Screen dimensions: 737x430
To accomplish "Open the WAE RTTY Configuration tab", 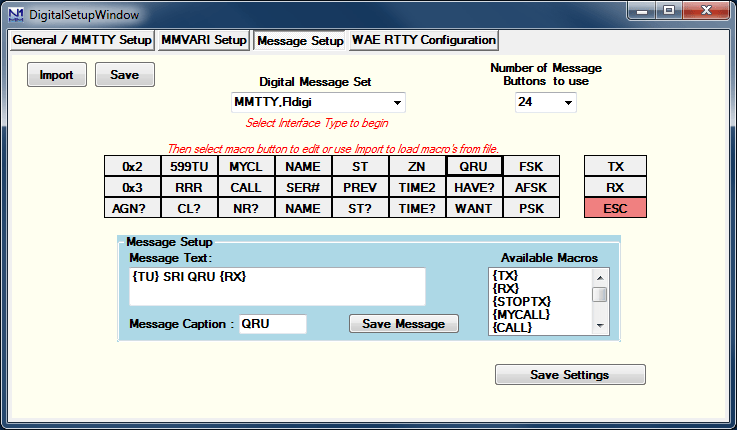I will [x=423, y=40].
